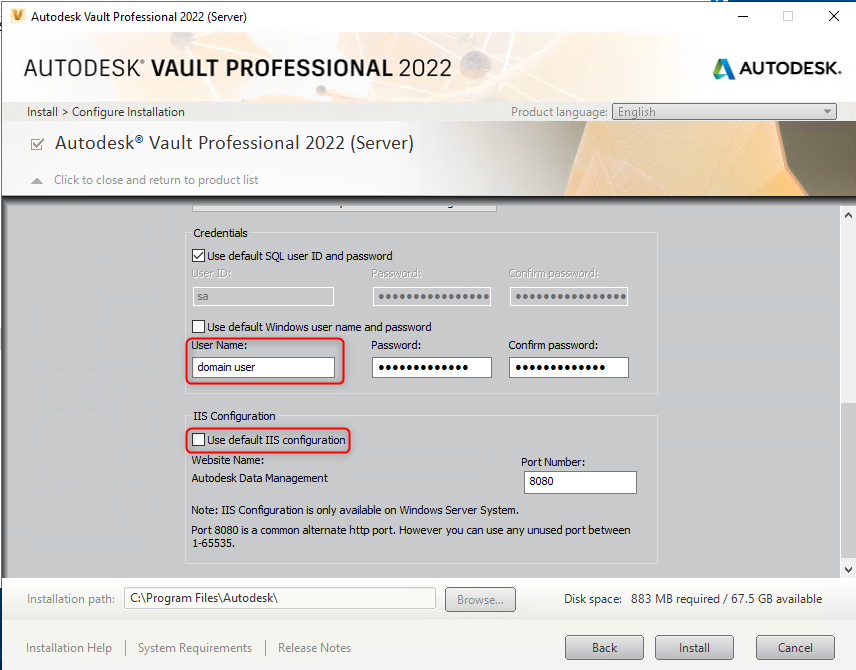Collapse the product via the return arrow
The height and width of the screenshot is (670, 856).
(x=36, y=180)
